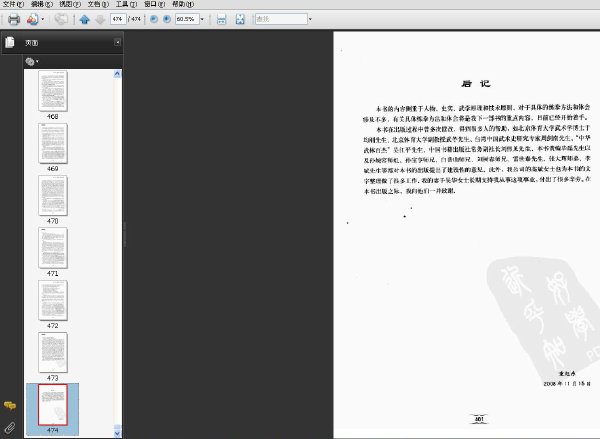This screenshot has width=600, height=439.
Task: Click the fit full page icon
Action: coord(240,19)
